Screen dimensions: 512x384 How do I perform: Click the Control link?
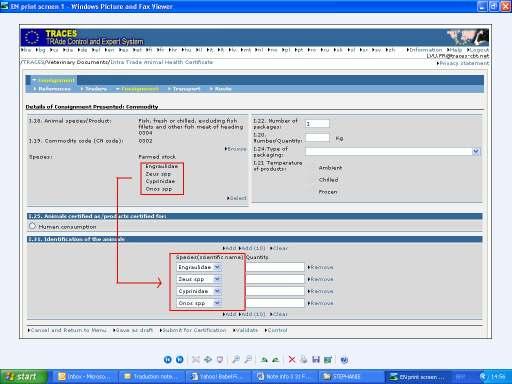276,330
